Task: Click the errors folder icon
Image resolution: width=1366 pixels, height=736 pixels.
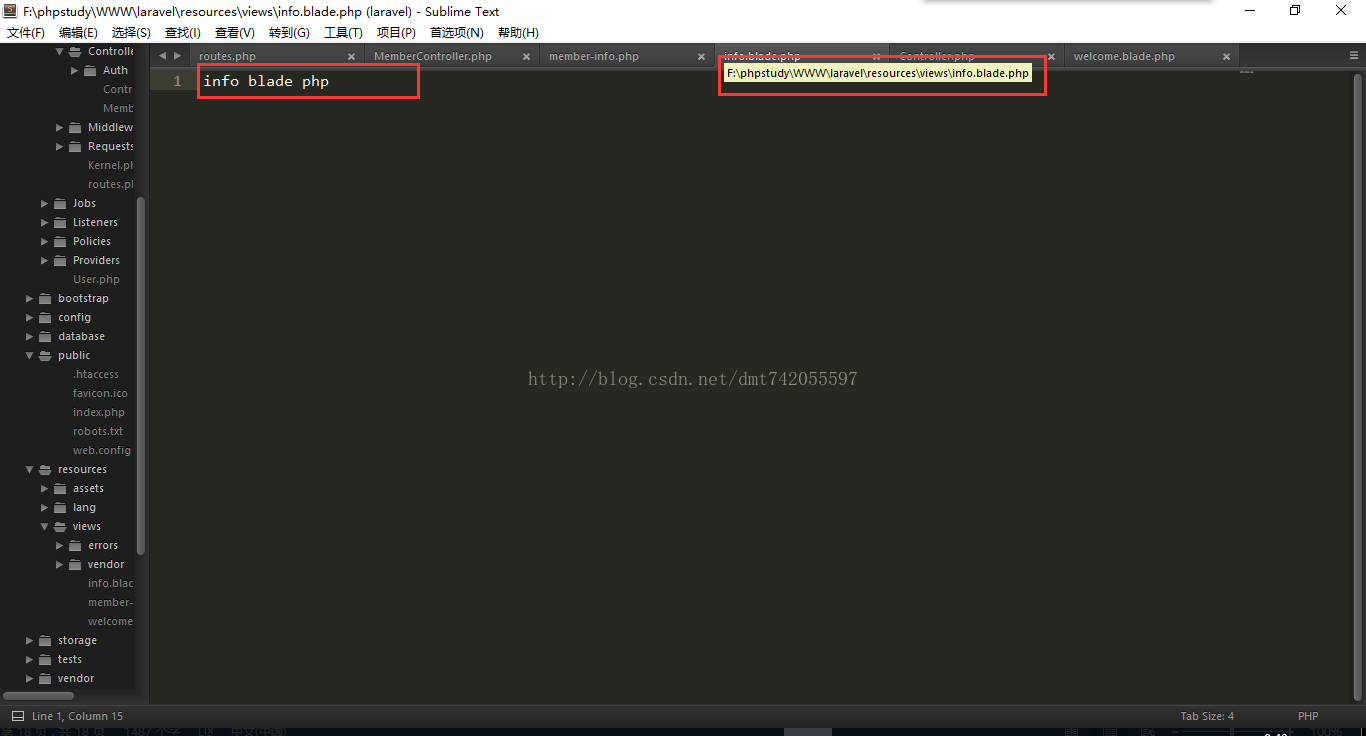Action: (x=75, y=546)
